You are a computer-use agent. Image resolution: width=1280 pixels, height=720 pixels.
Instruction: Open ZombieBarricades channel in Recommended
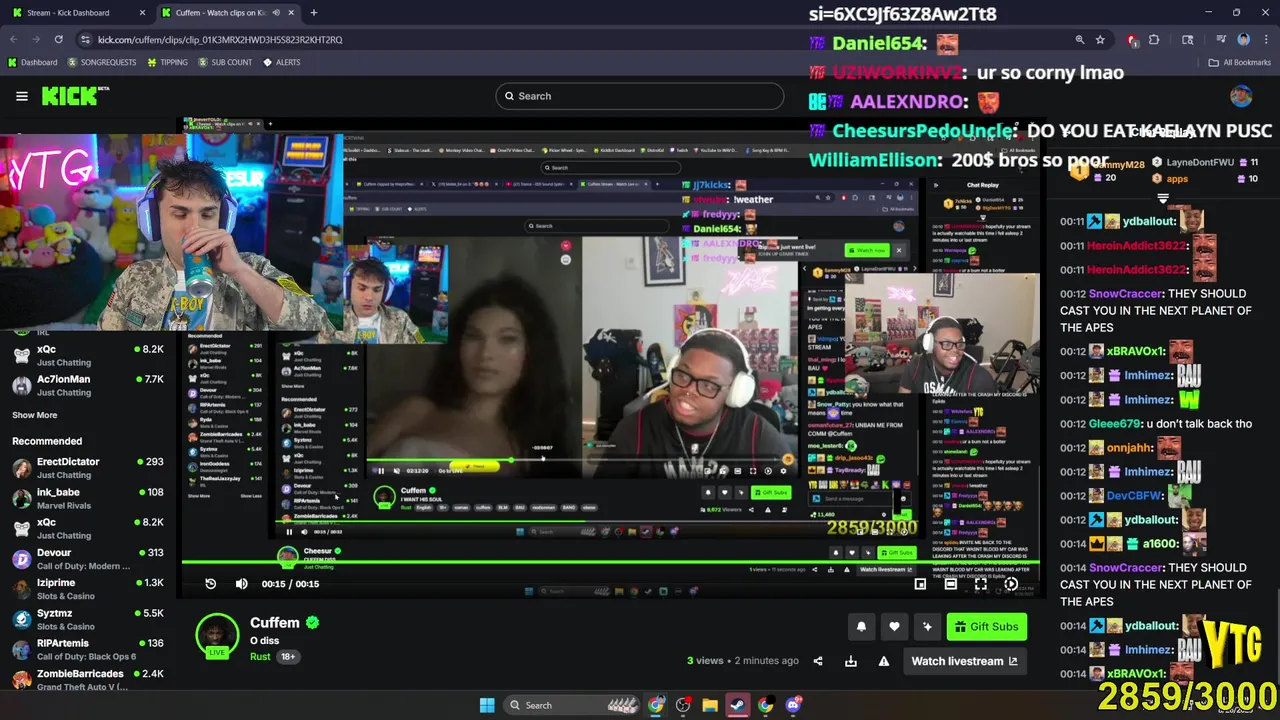pyautogui.click(x=88, y=680)
